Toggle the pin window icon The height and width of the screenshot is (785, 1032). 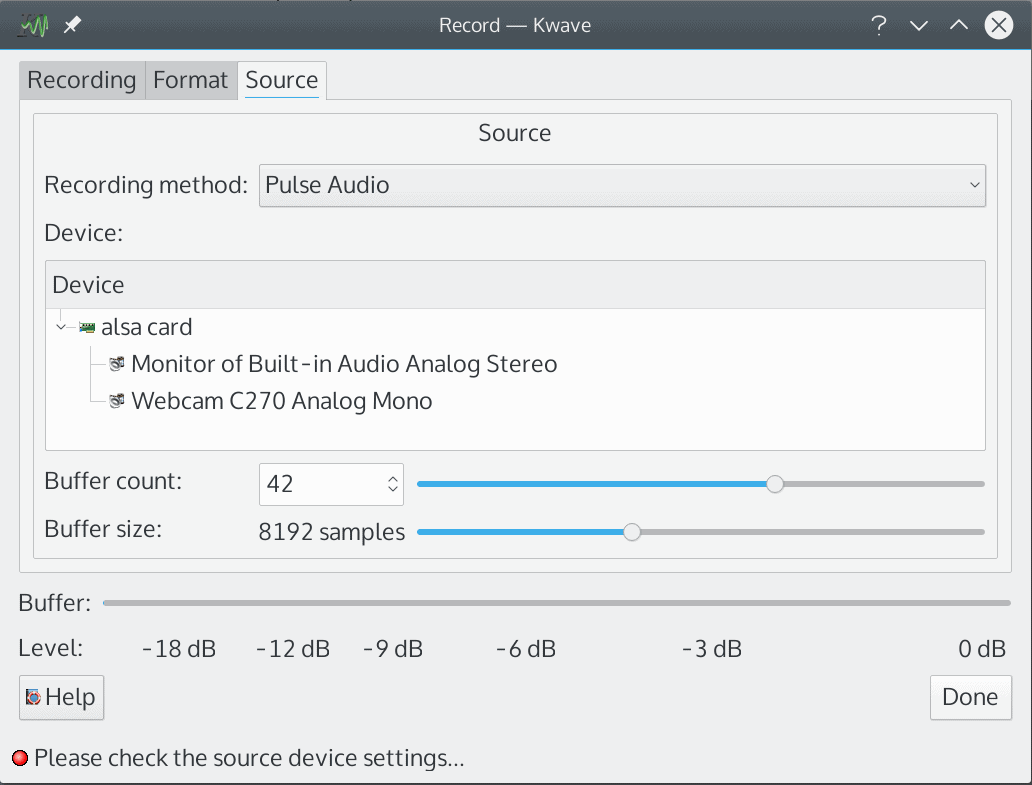pos(72,26)
